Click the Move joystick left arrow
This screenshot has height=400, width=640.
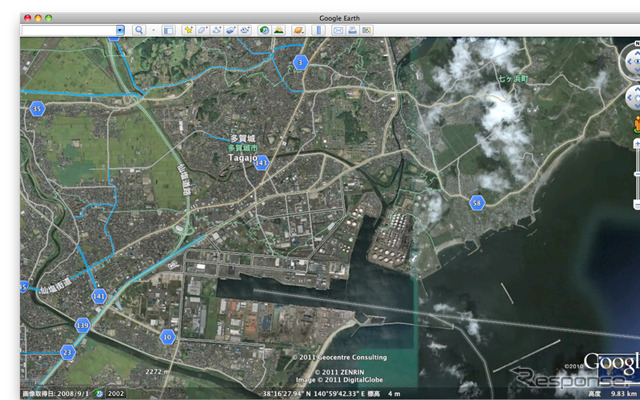[629, 98]
